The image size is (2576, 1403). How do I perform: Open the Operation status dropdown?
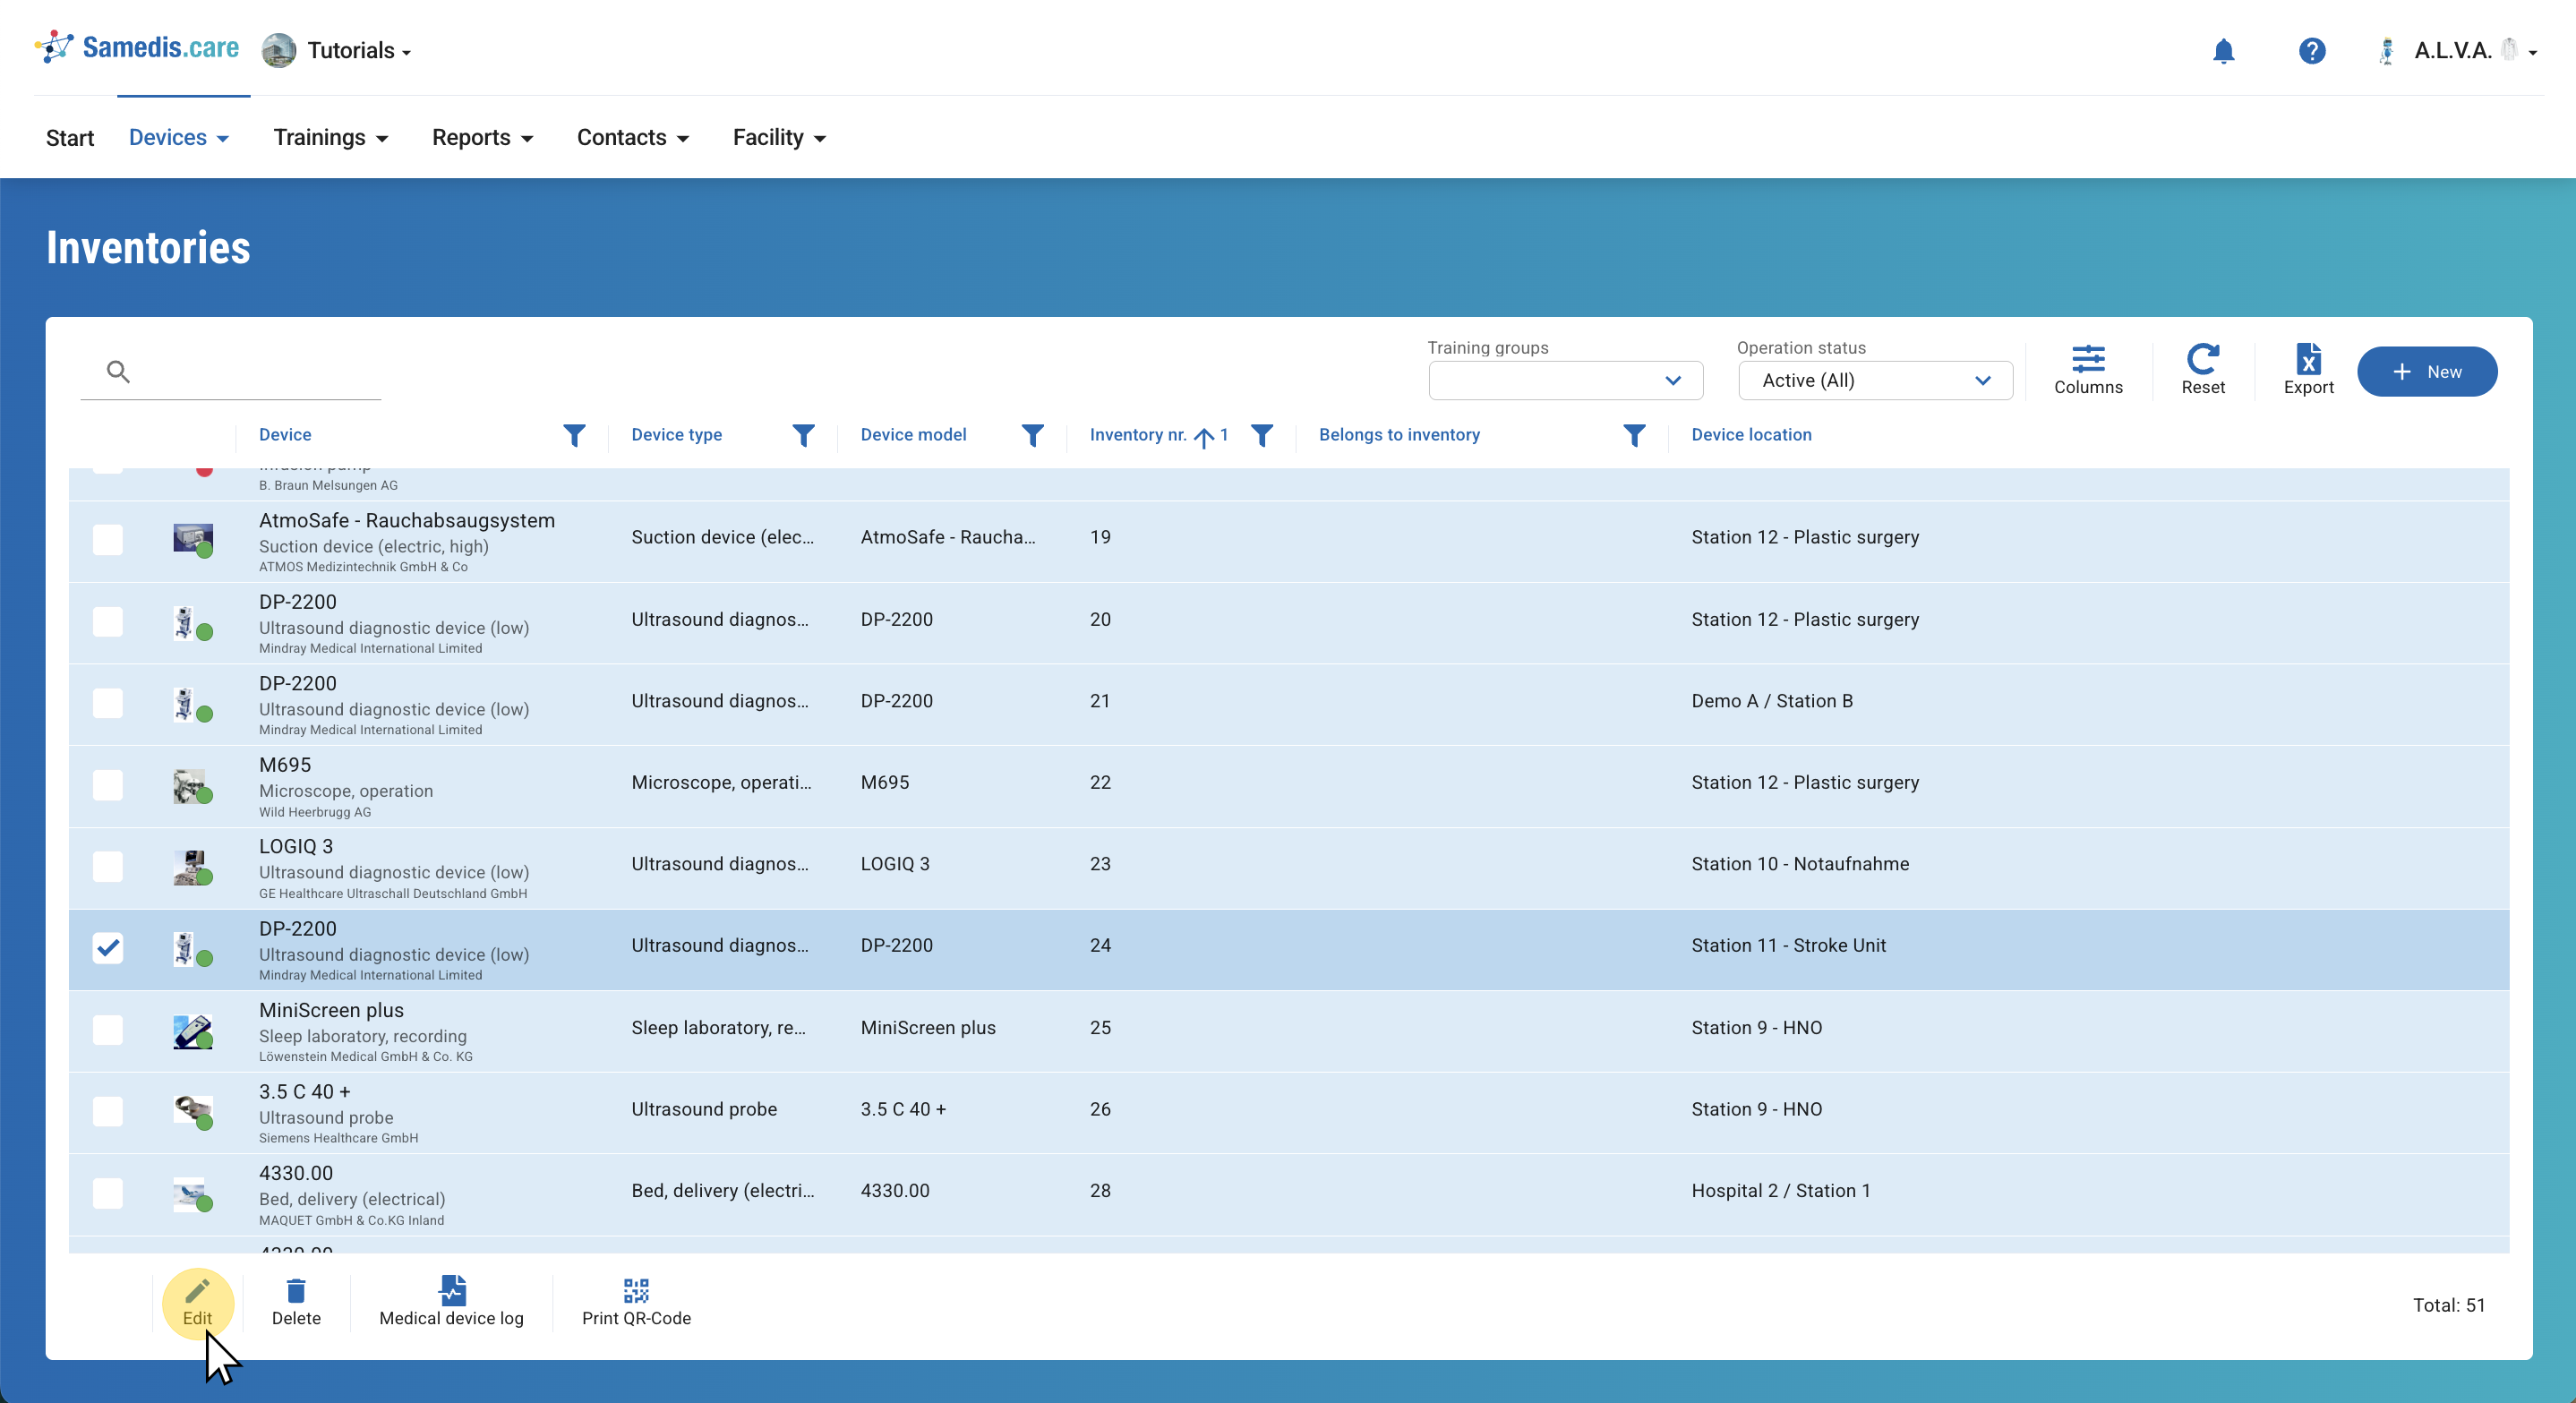[1874, 381]
